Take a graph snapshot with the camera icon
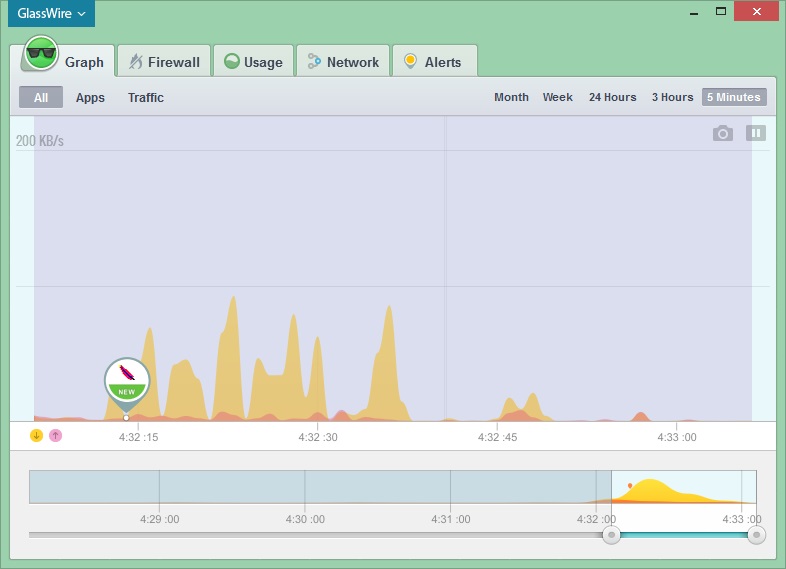This screenshot has height=569, width=786. [723, 133]
